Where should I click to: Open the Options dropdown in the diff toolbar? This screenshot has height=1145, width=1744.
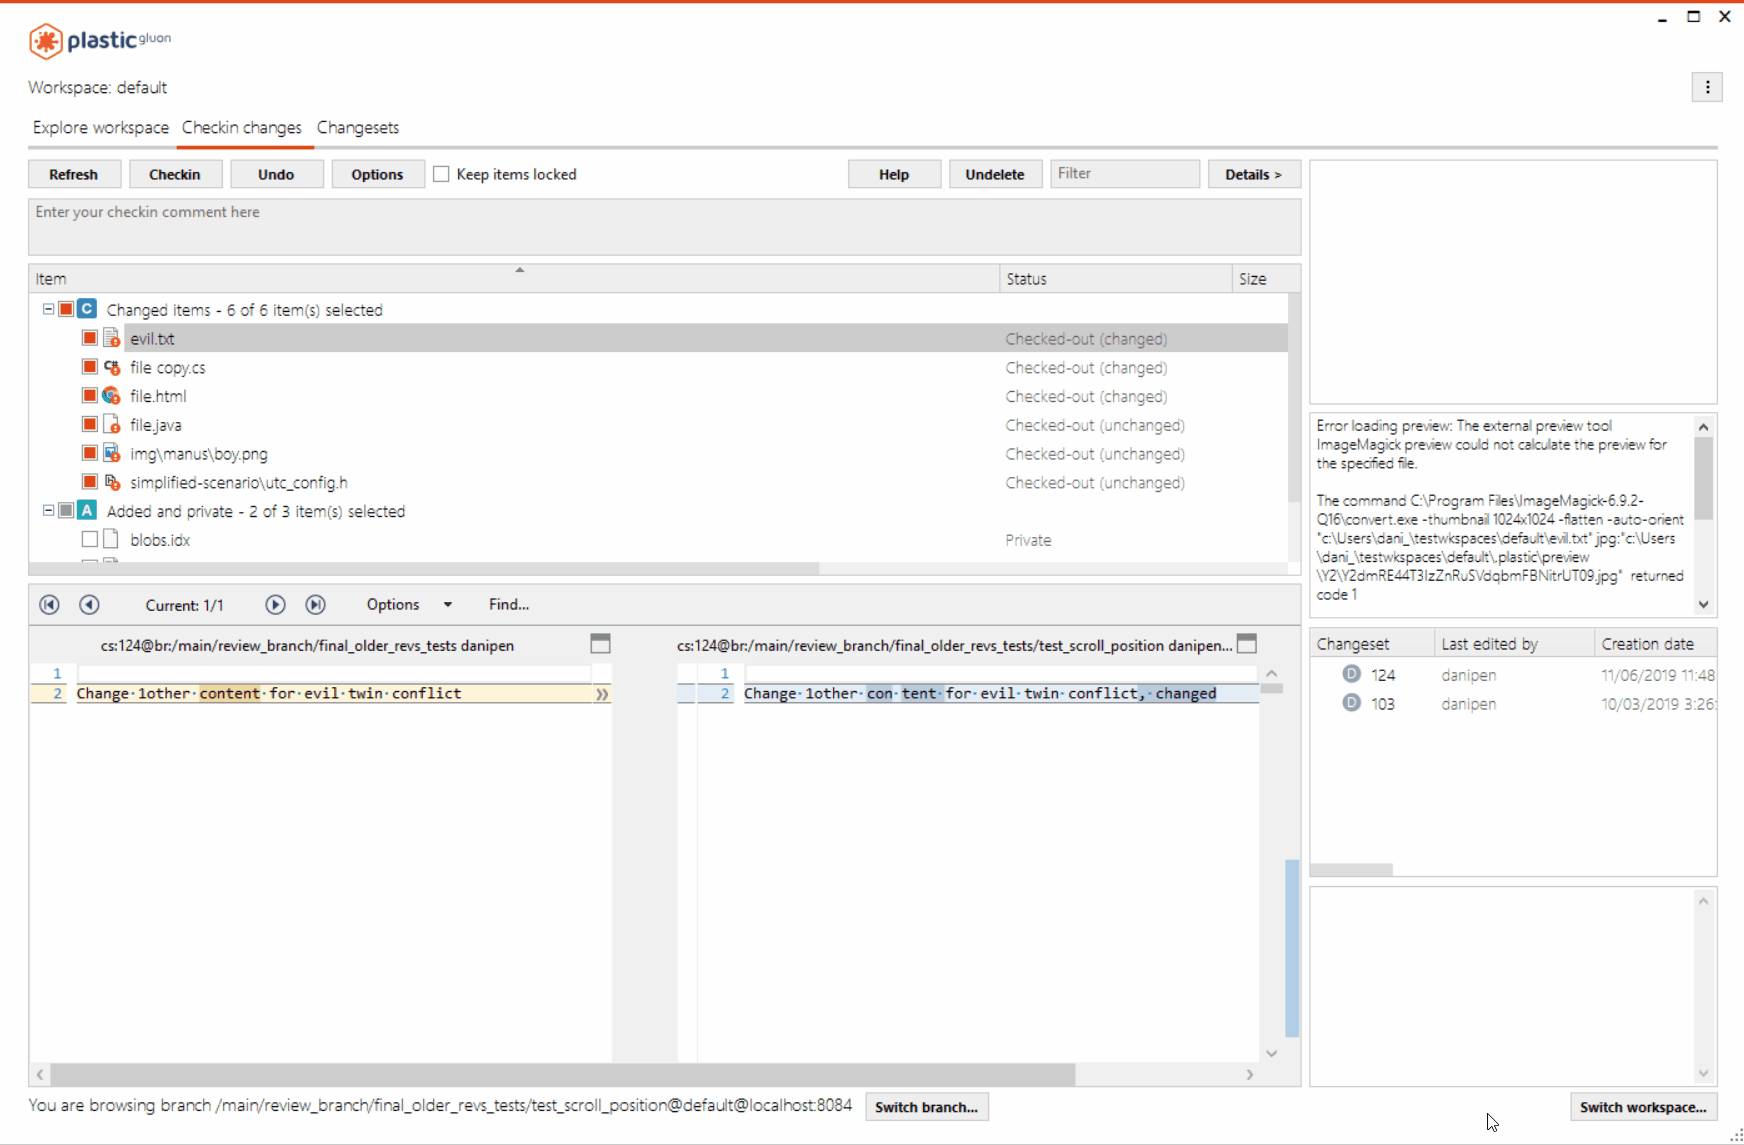click(406, 604)
